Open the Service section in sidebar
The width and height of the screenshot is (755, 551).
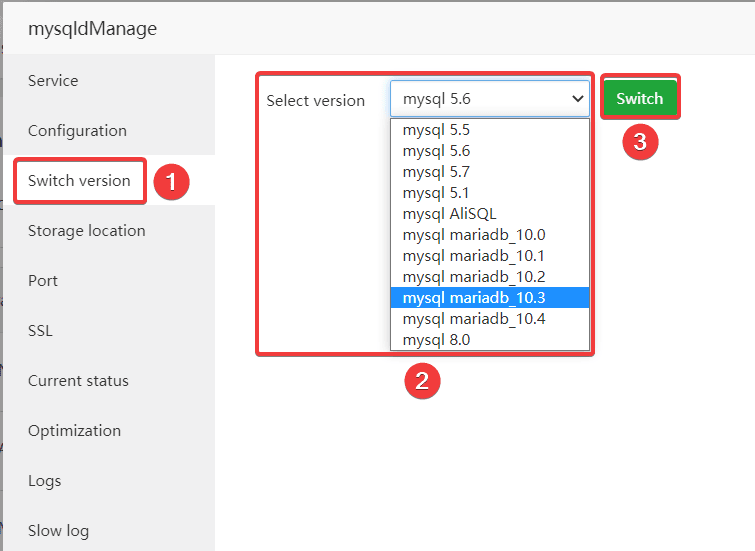pos(53,81)
